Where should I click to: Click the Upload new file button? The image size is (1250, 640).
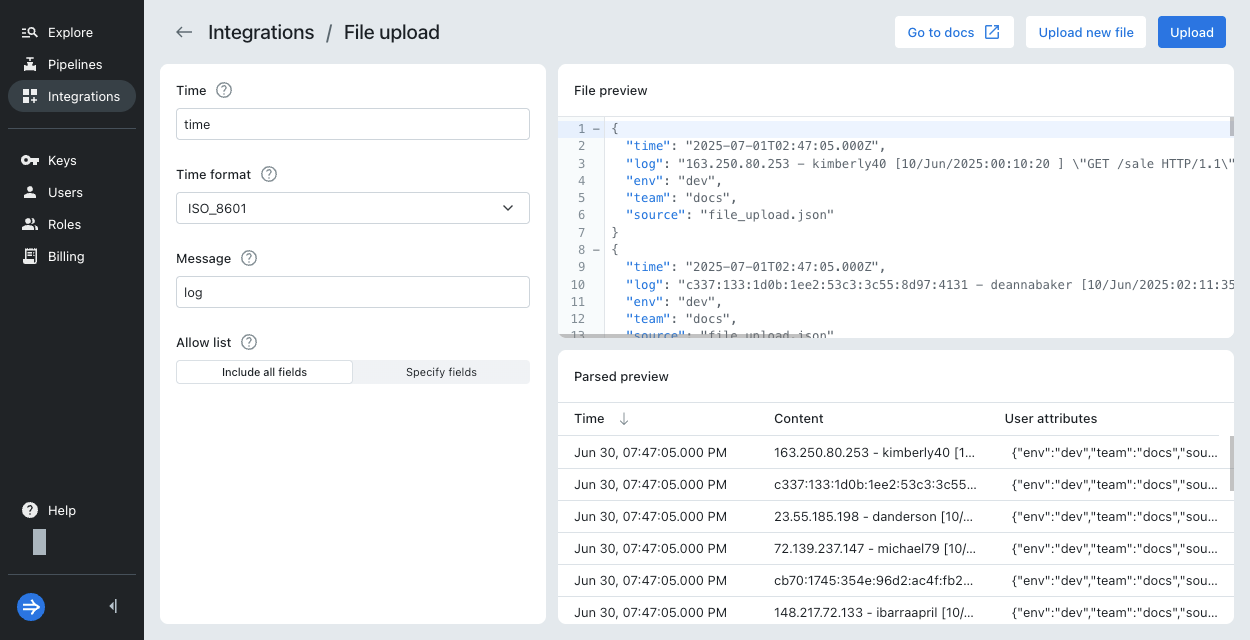coord(1086,32)
